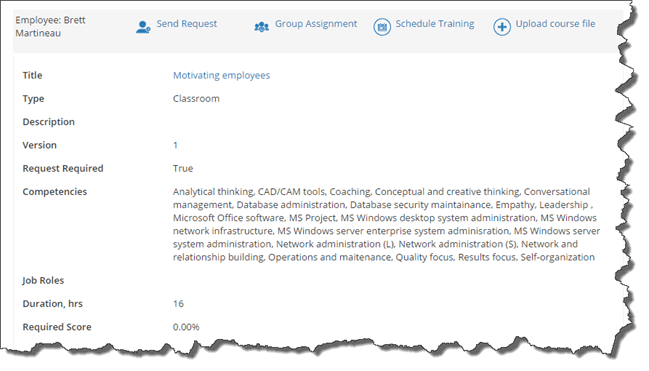Open the Motivating employees course link
649x371 pixels.
click(x=221, y=75)
